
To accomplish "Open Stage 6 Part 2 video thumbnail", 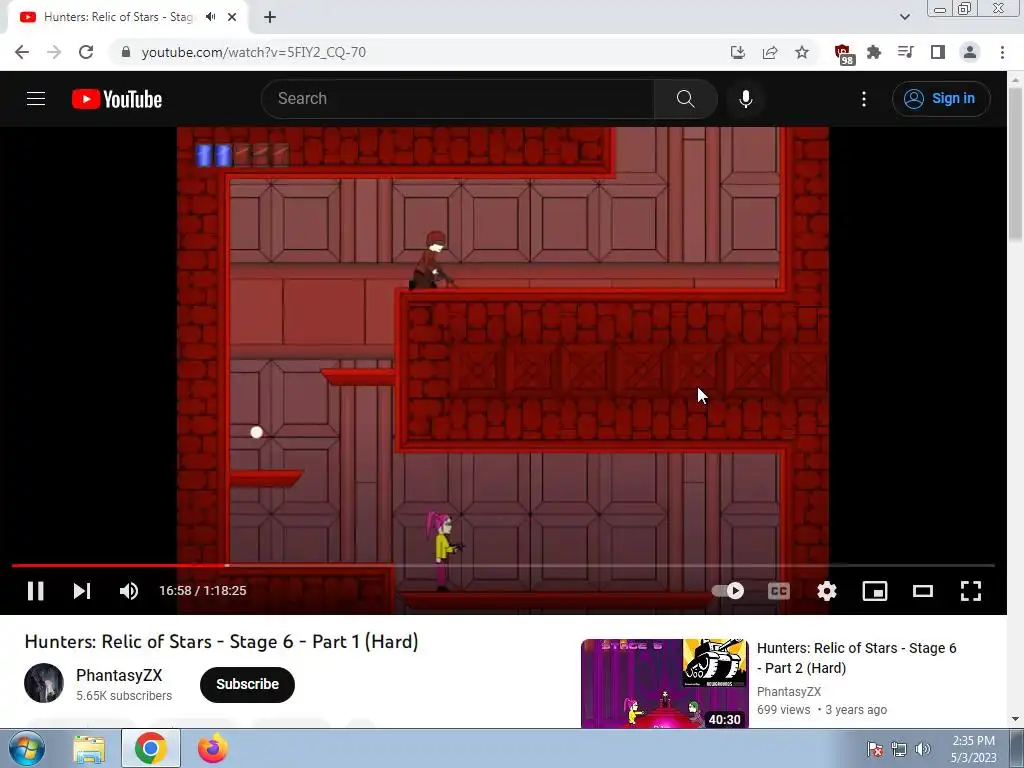I will pos(665,683).
